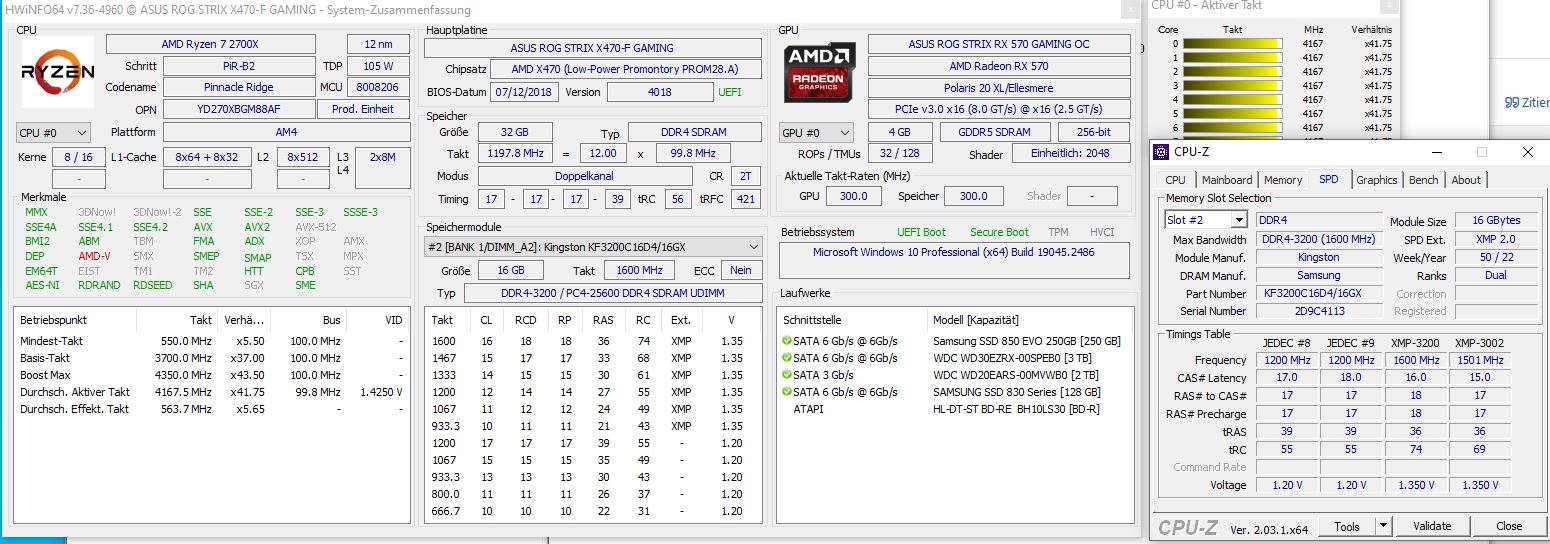Click the Polaris 20 XL/Ellesmere field
The width and height of the screenshot is (1550, 544).
tap(999, 87)
